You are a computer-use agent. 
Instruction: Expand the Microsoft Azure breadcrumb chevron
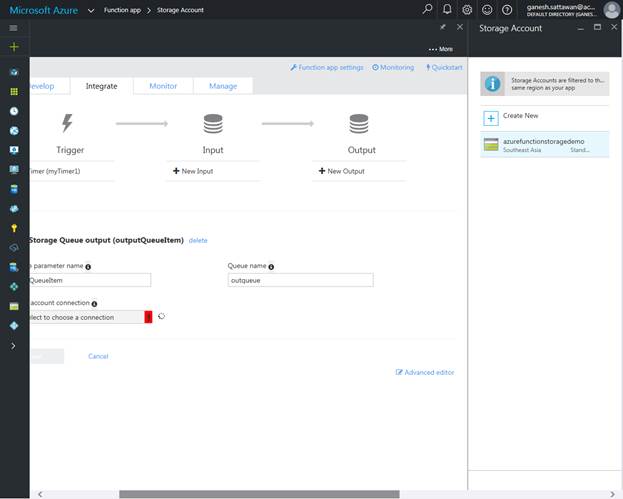[x=91, y=9]
